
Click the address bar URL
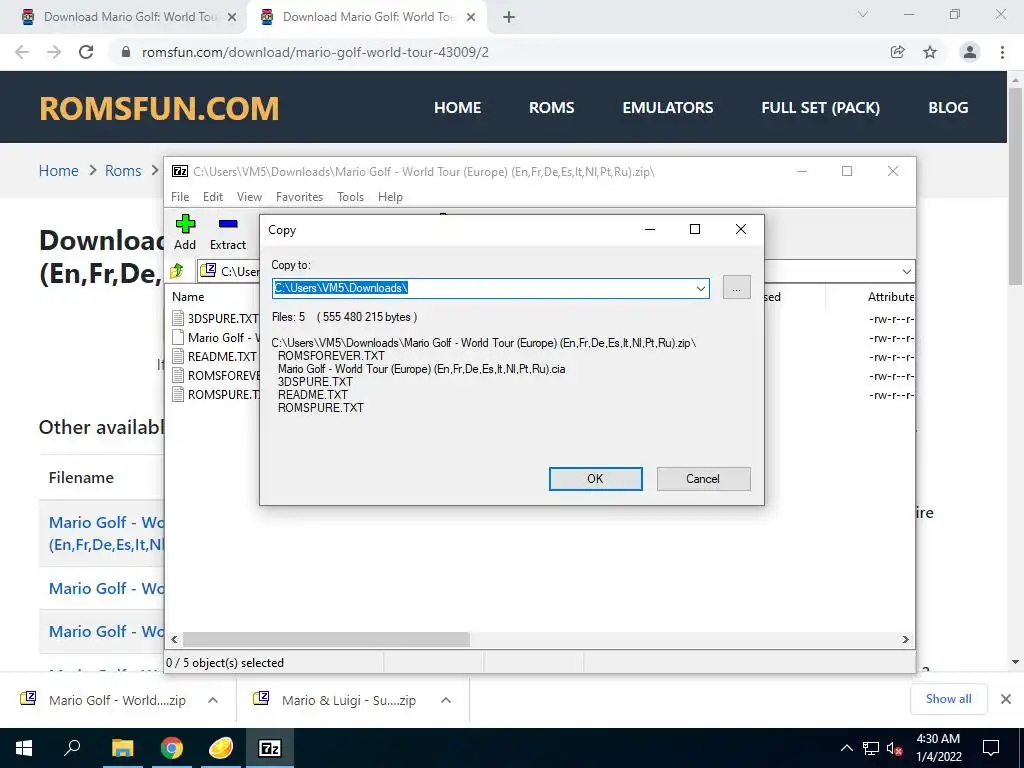[315, 52]
